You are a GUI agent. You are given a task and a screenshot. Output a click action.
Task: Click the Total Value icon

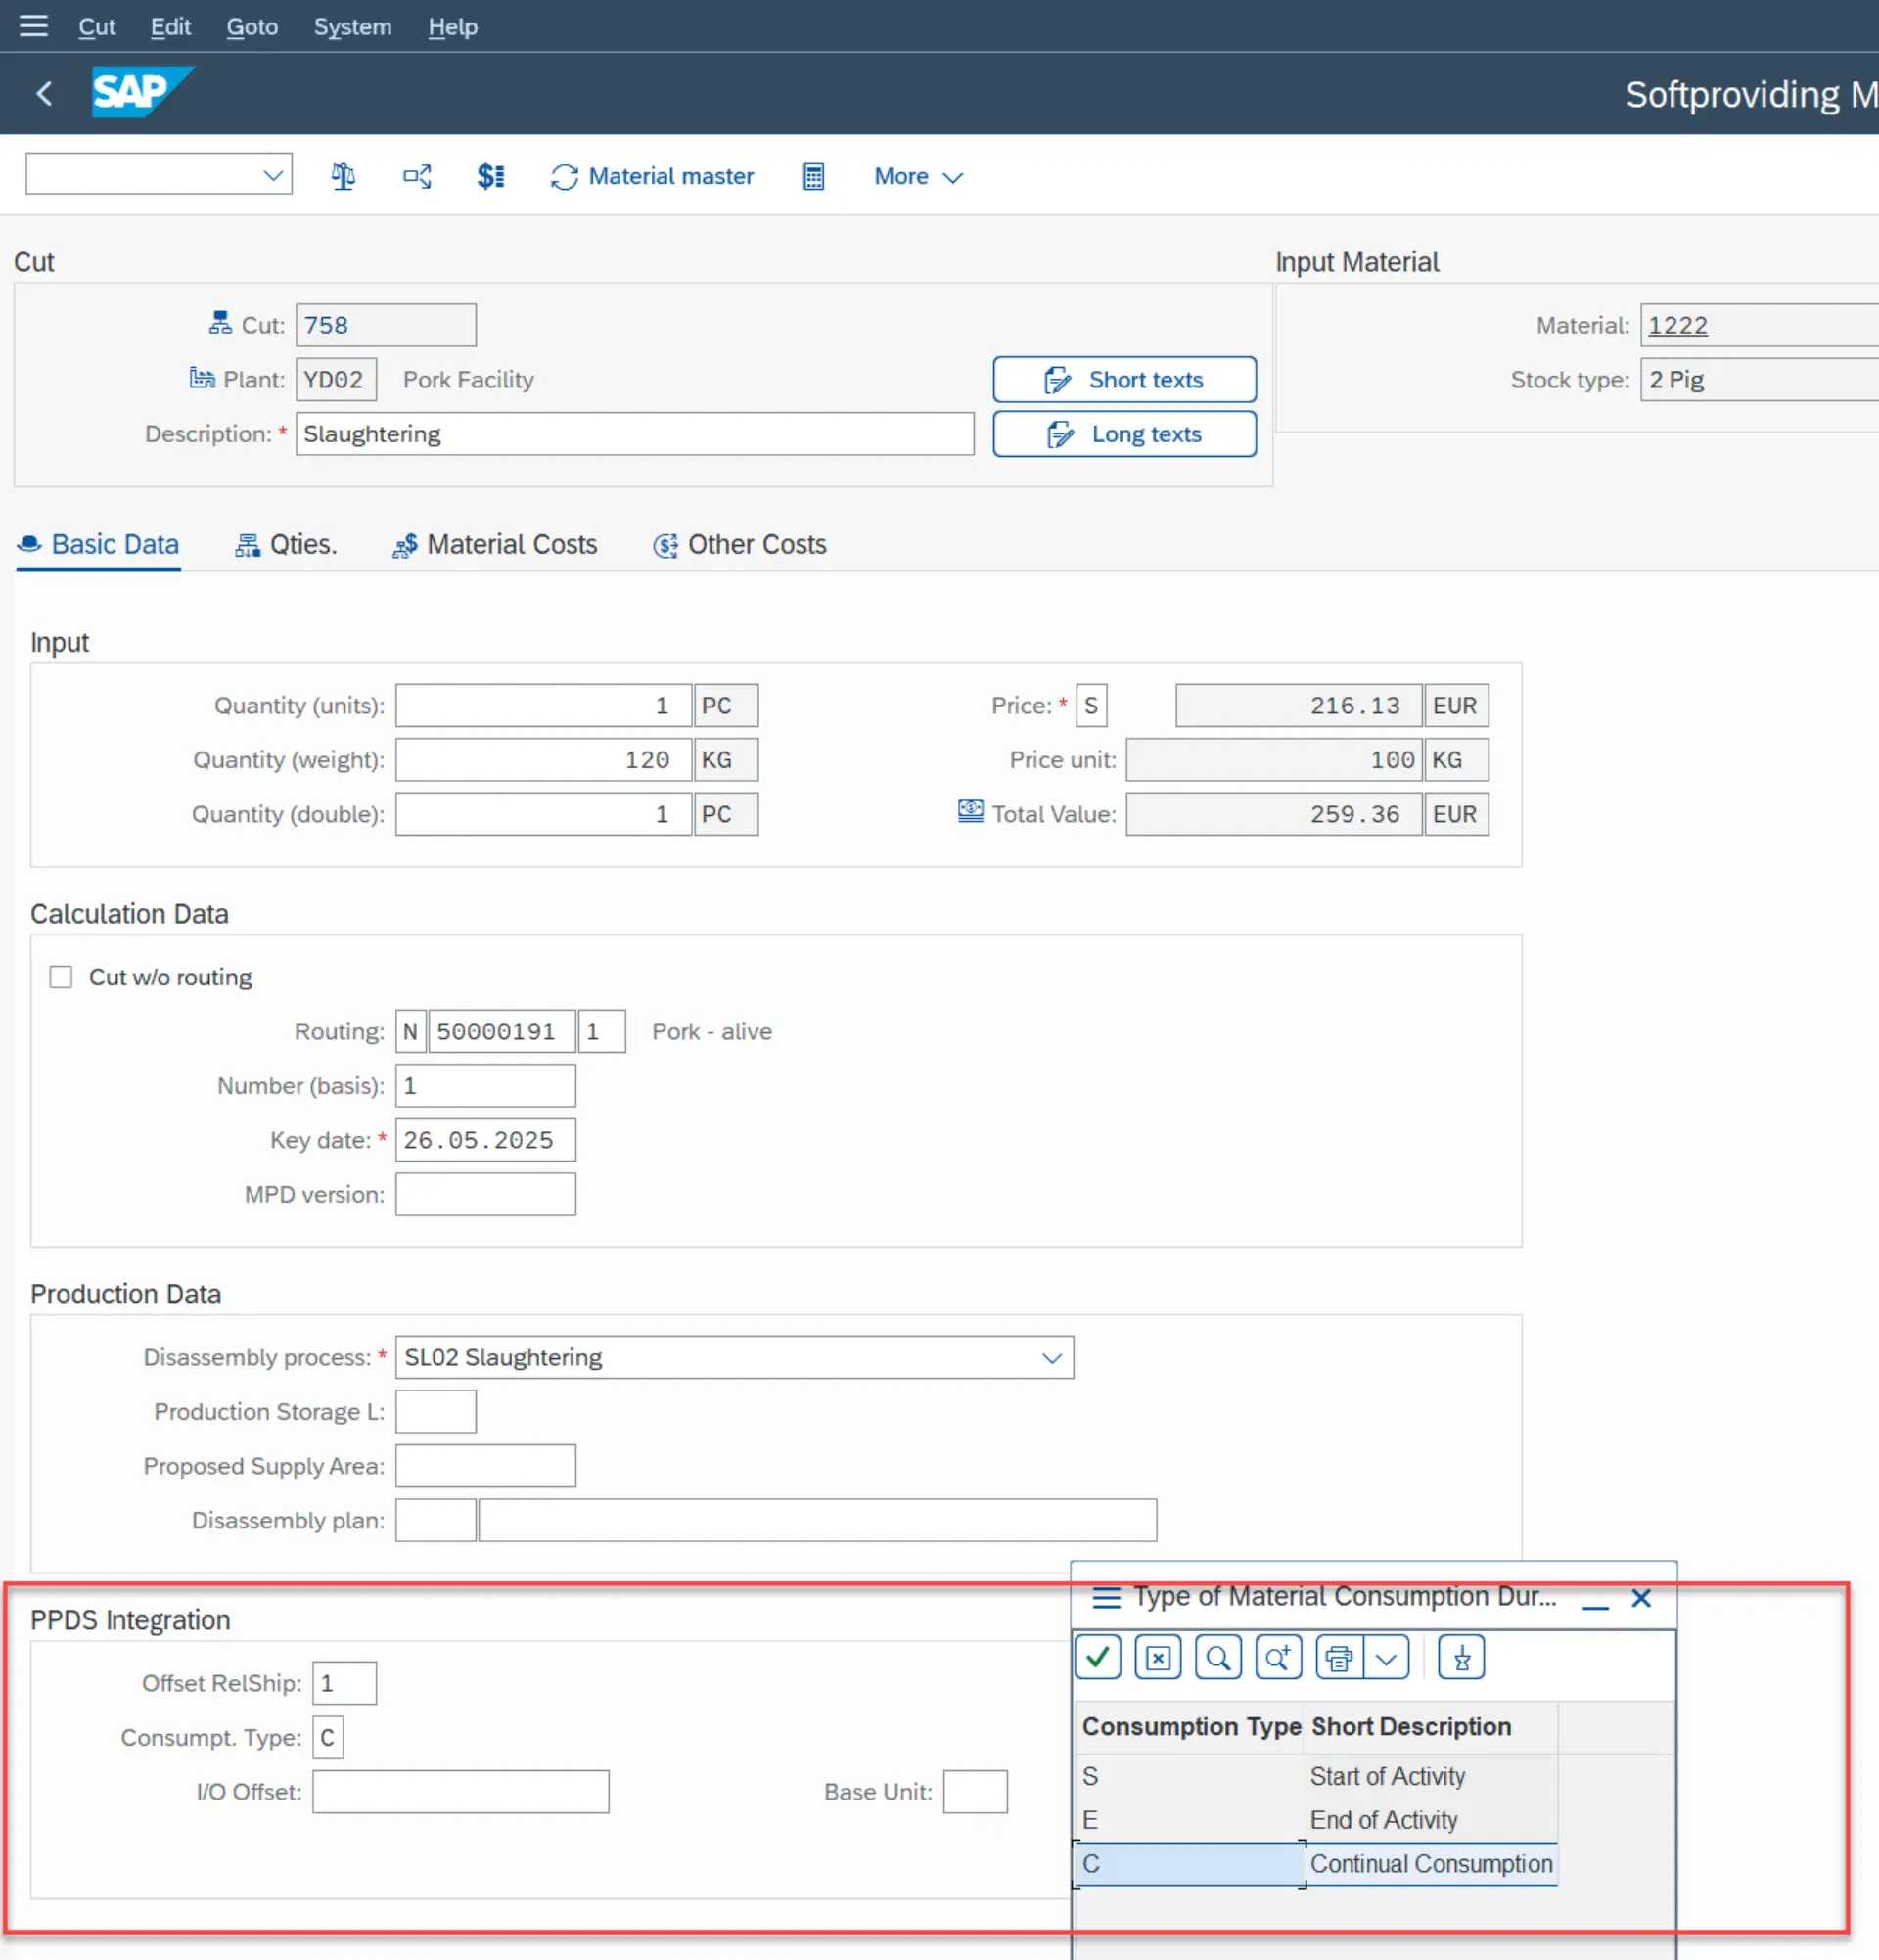[x=970, y=811]
